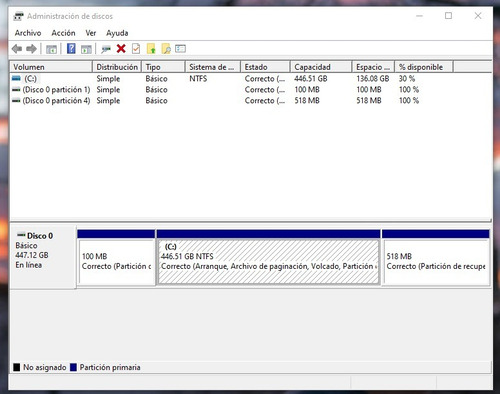Click show/hide console tree icon
Image resolution: width=500 pixels, height=394 pixels.
51,49
